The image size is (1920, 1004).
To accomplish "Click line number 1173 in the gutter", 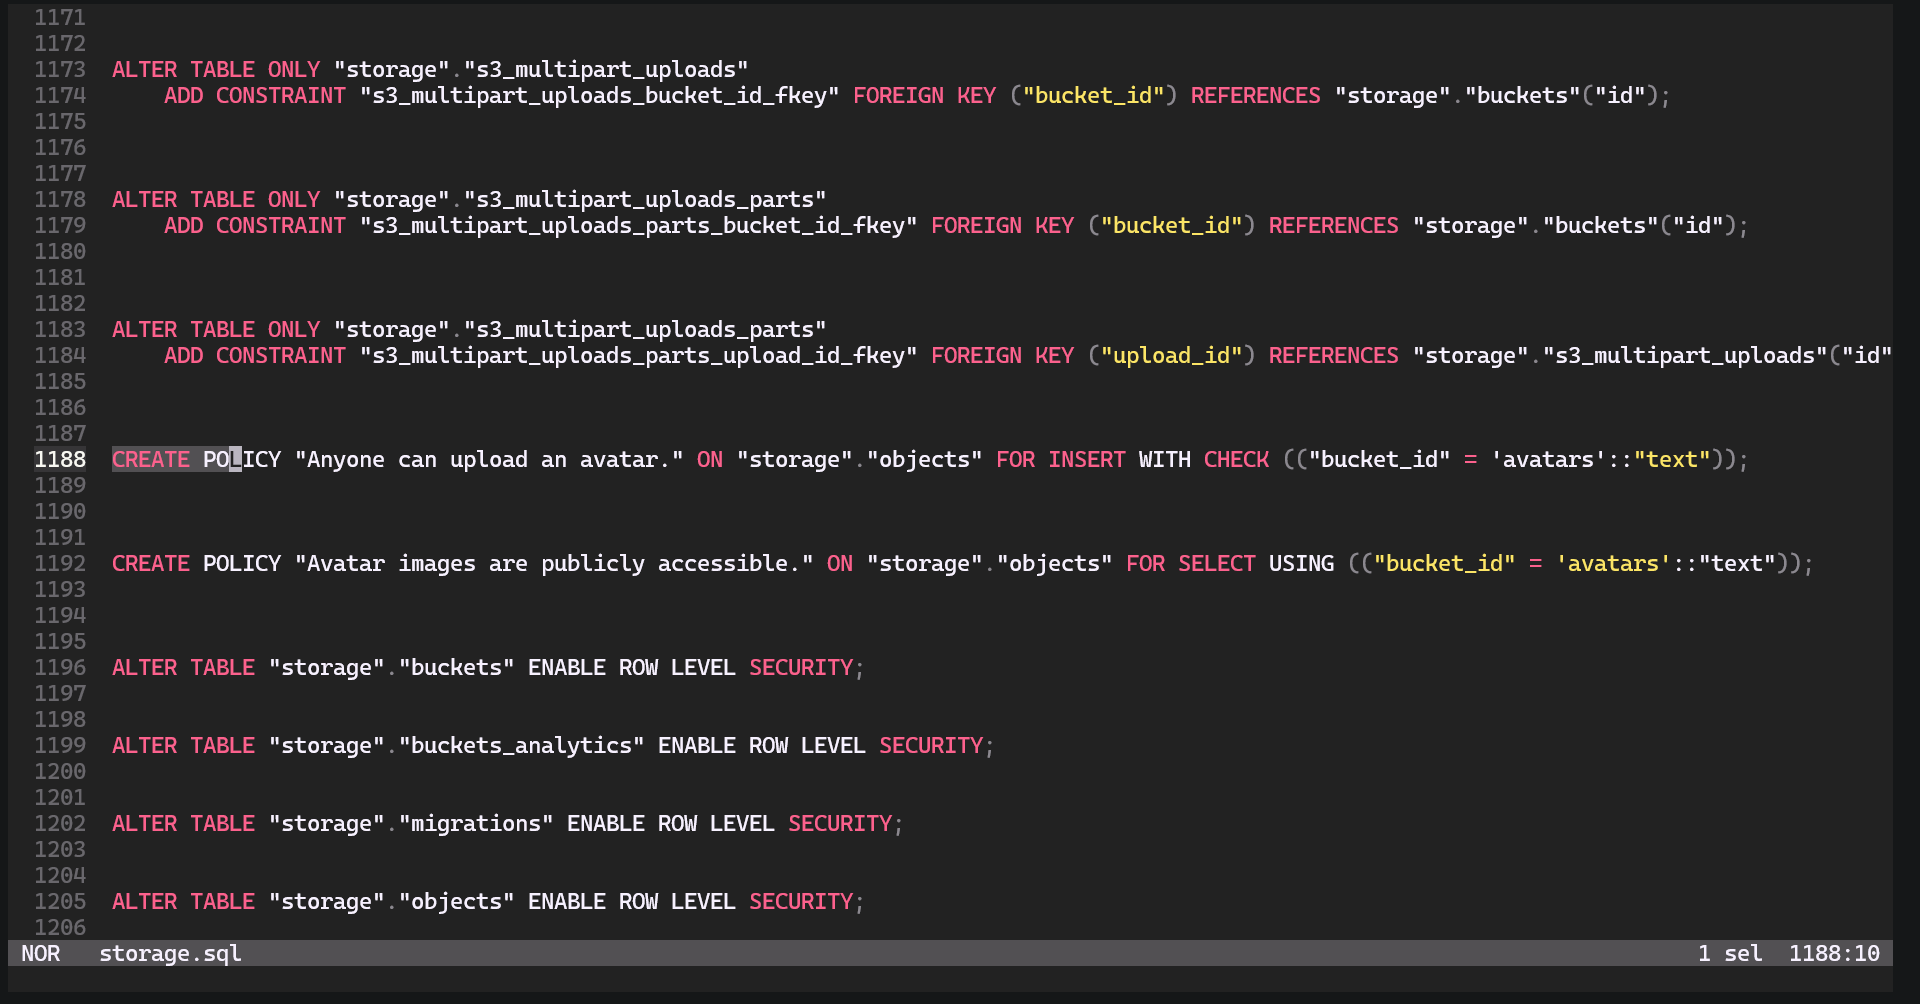I will click(60, 69).
